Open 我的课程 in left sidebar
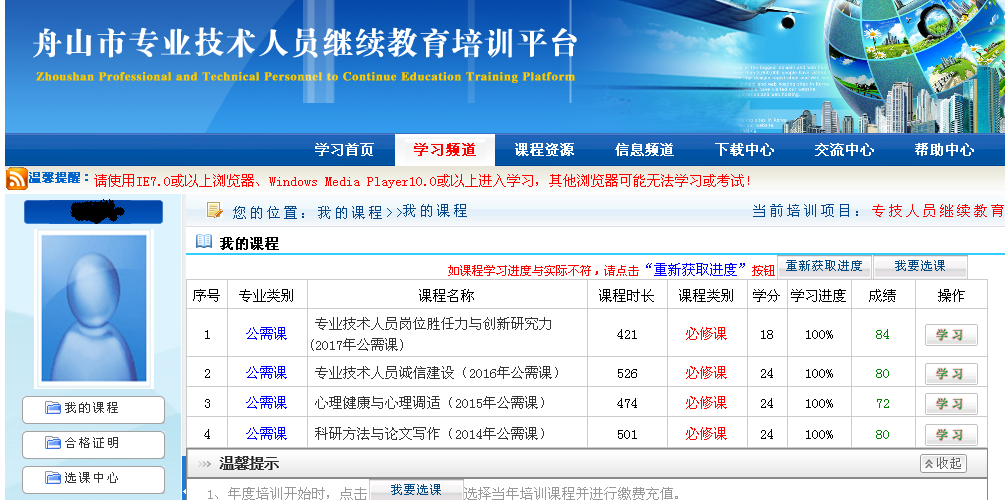Image resolution: width=1008 pixels, height=500 pixels. (x=93, y=409)
